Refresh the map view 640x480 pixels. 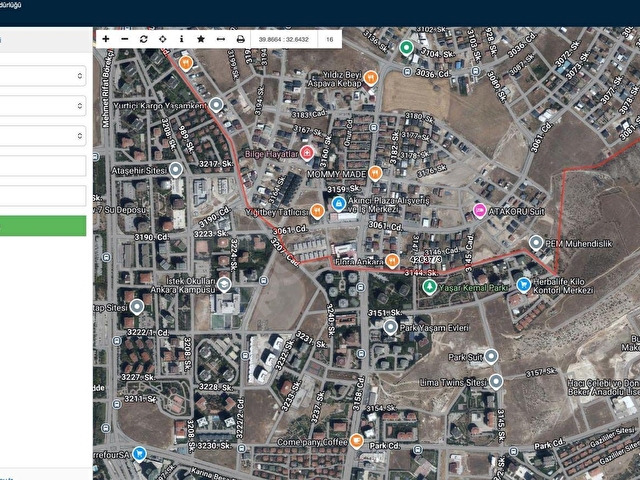tap(144, 39)
